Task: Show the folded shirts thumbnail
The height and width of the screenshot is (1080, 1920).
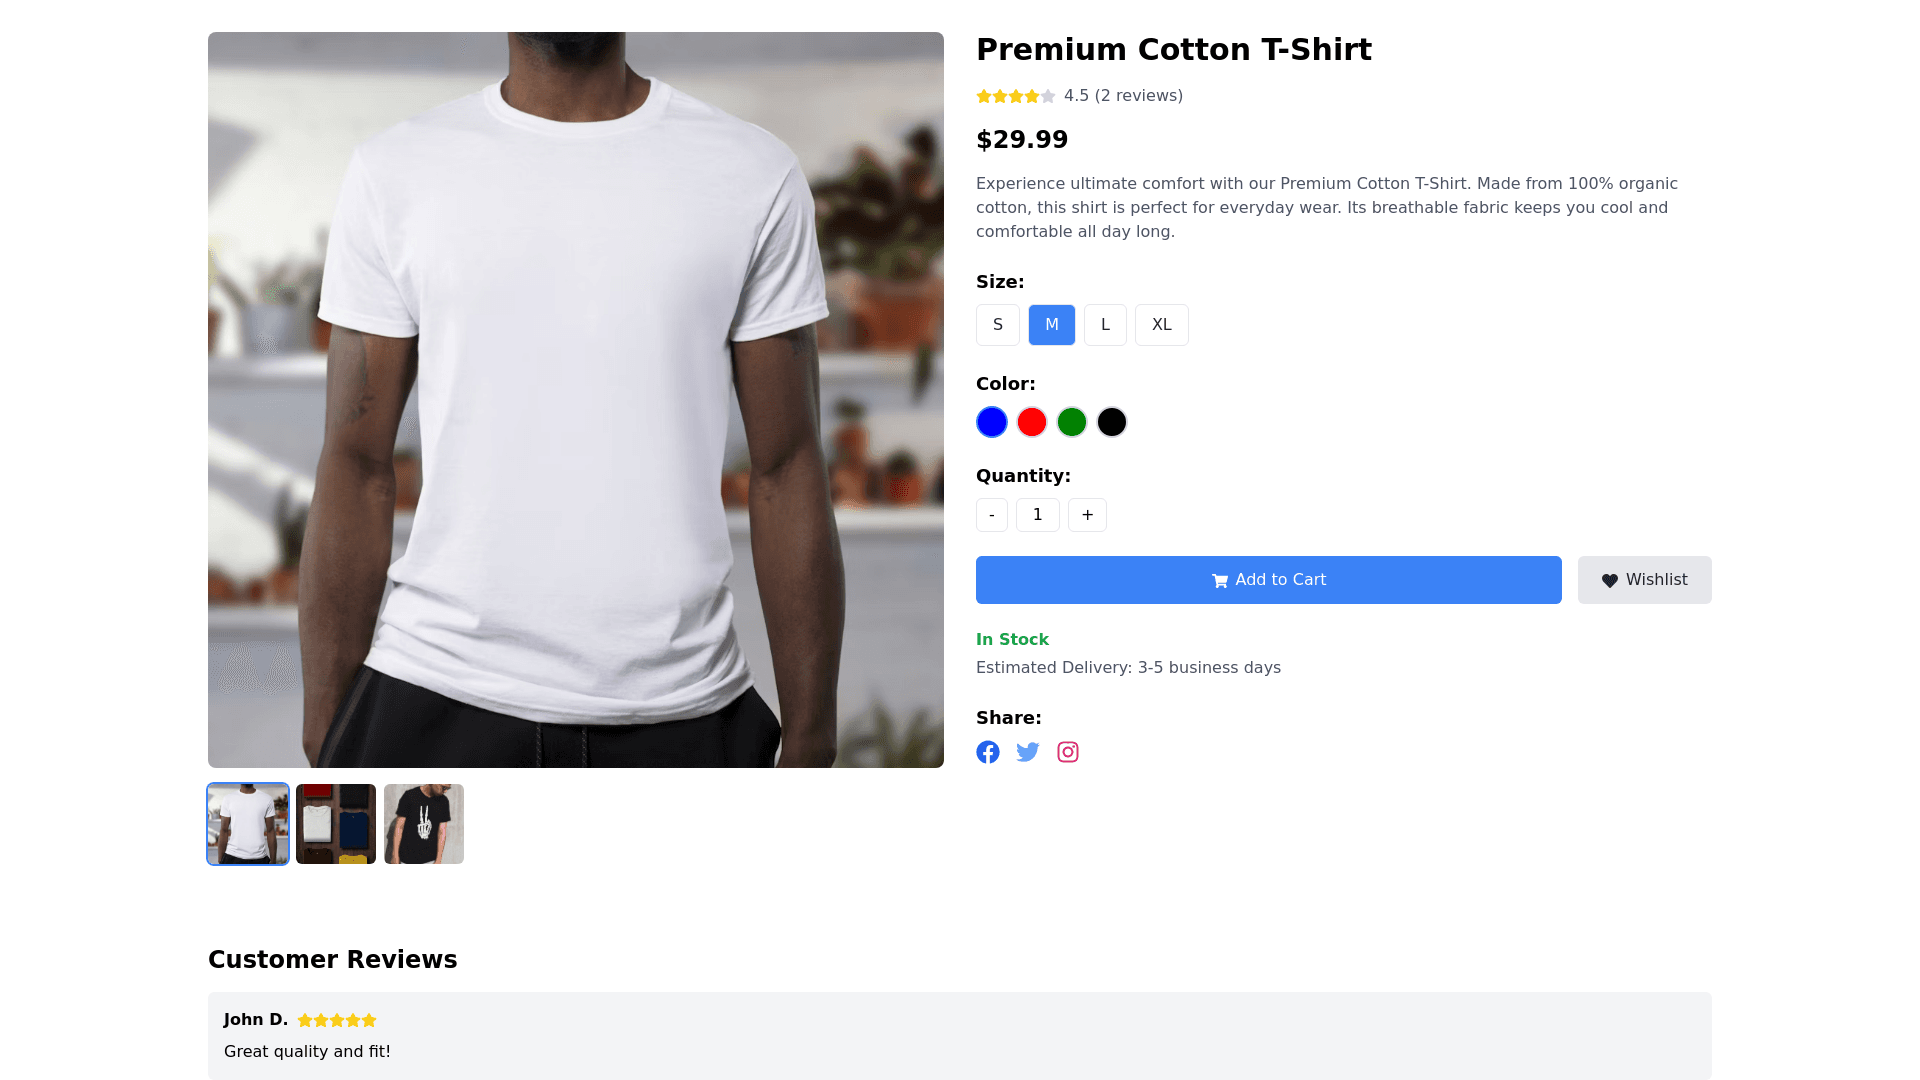Action: pyautogui.click(x=336, y=824)
